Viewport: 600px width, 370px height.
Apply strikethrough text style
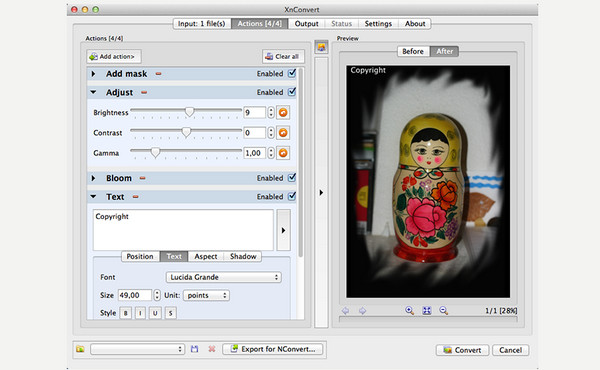(171, 313)
